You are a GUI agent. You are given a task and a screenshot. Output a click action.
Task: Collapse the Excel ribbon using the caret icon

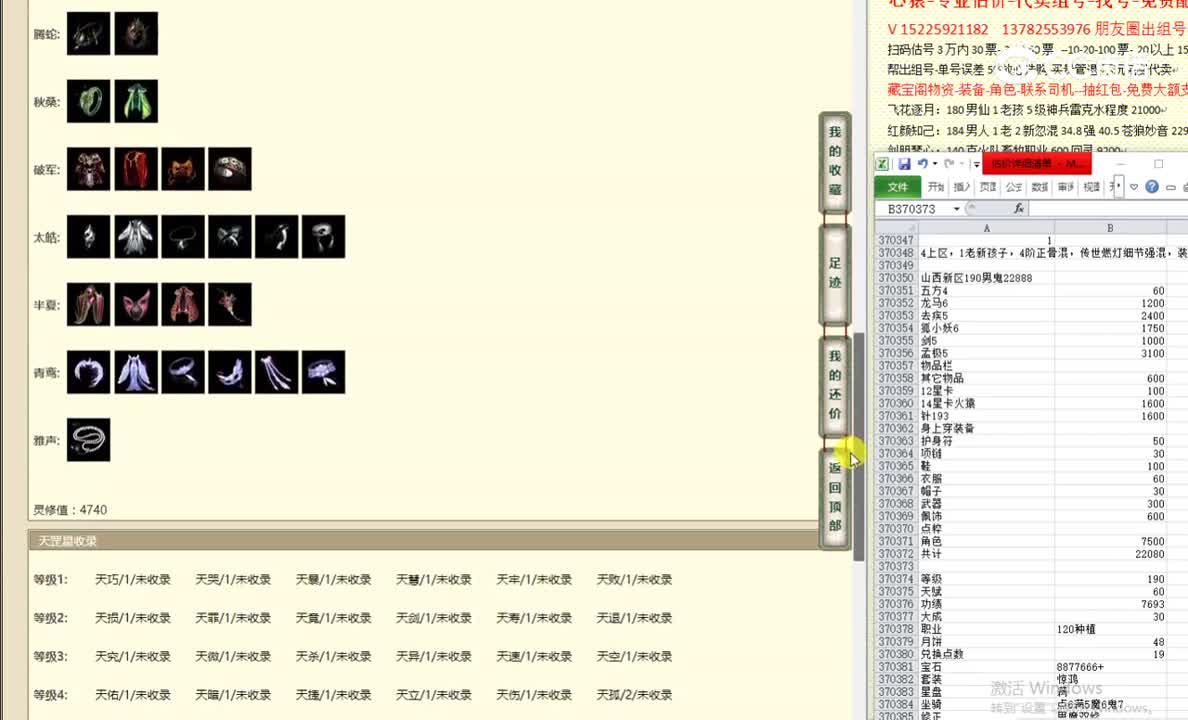tap(1134, 187)
